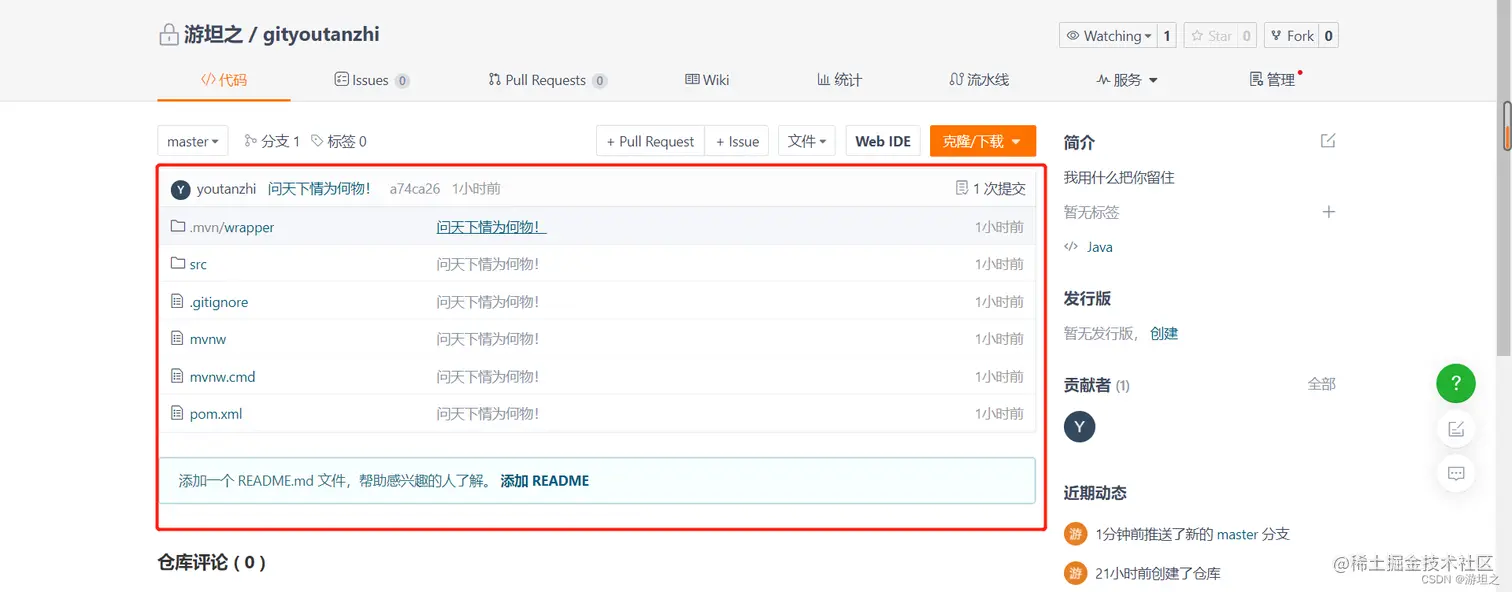
Task: Open the .gitignore file
Action: coord(219,302)
